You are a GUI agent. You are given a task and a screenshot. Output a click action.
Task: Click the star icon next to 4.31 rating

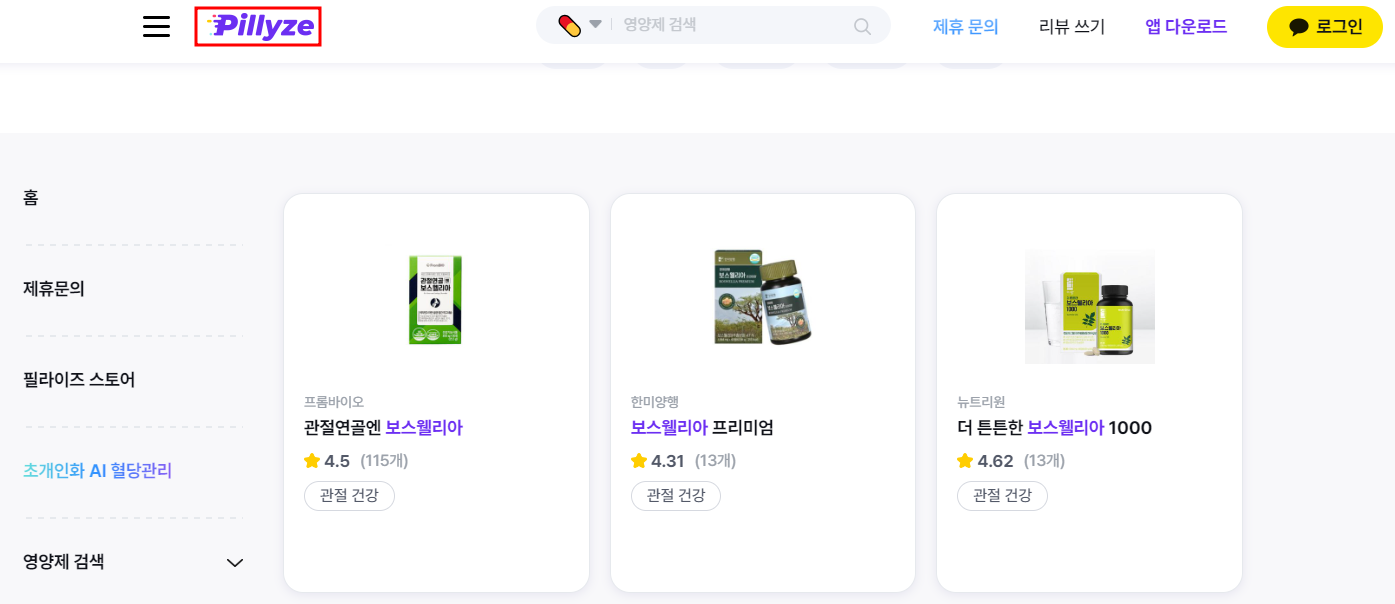[x=638, y=461]
